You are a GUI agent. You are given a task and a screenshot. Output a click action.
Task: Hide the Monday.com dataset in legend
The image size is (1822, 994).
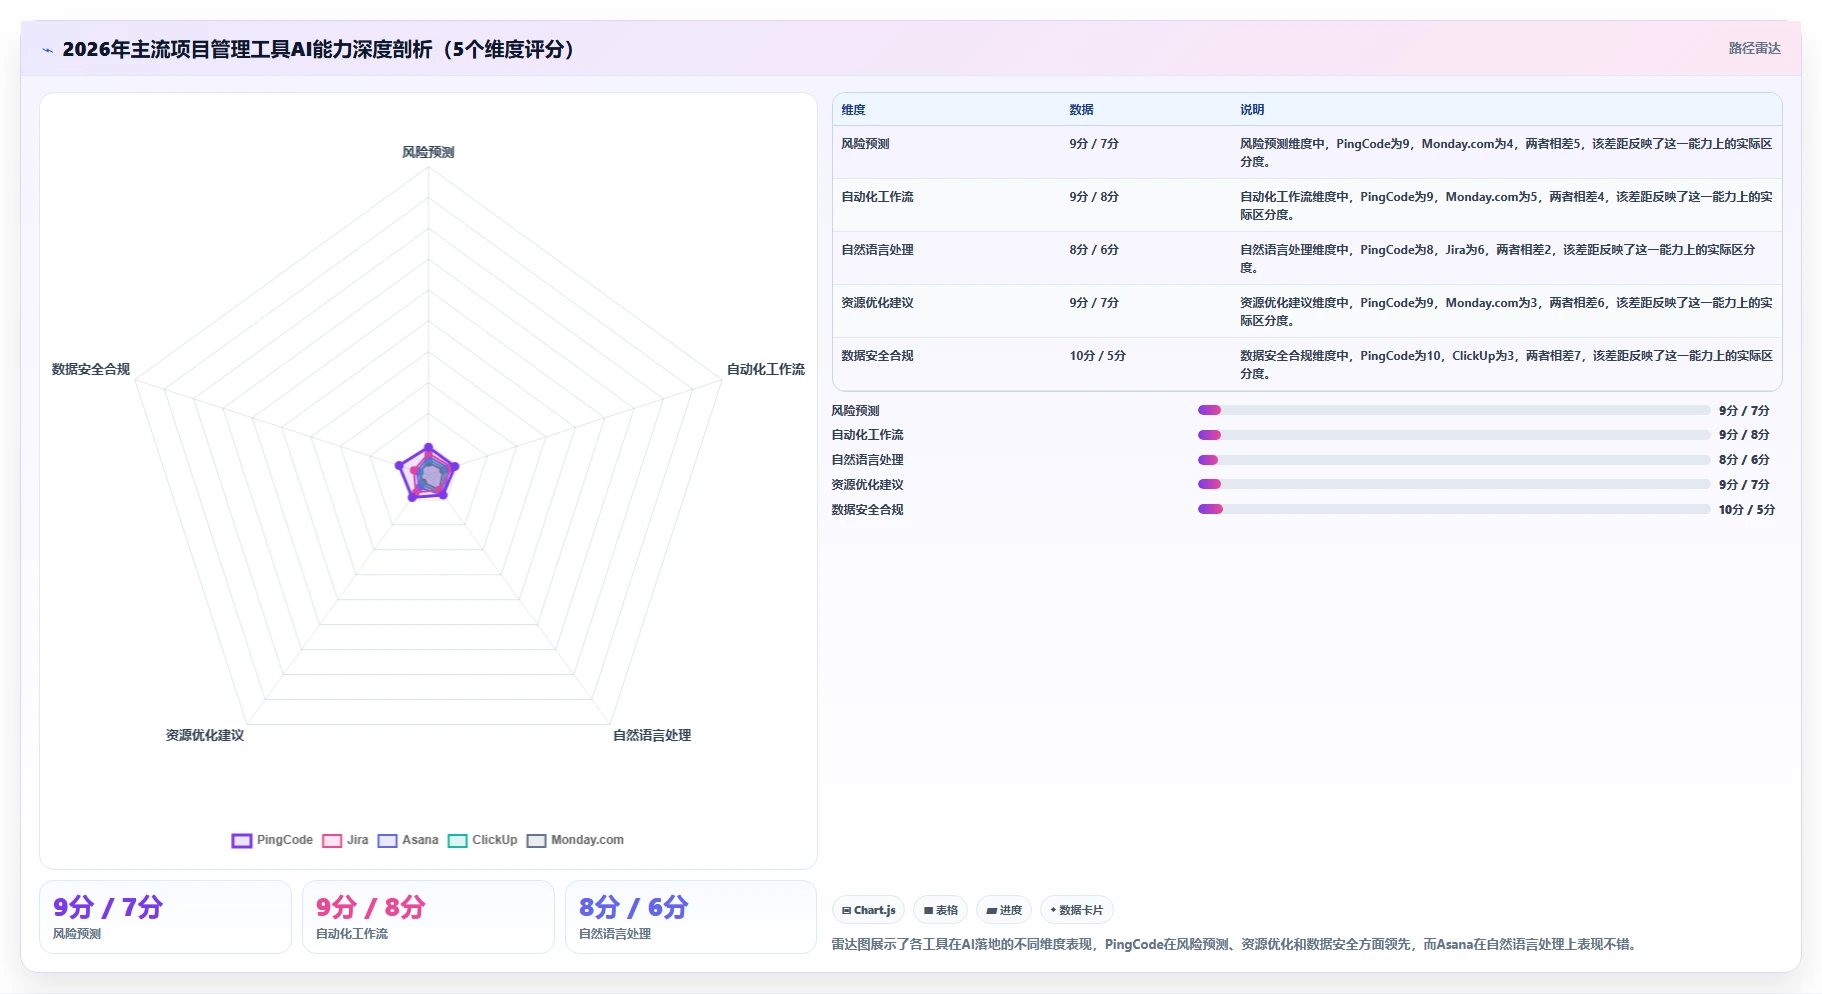point(536,840)
